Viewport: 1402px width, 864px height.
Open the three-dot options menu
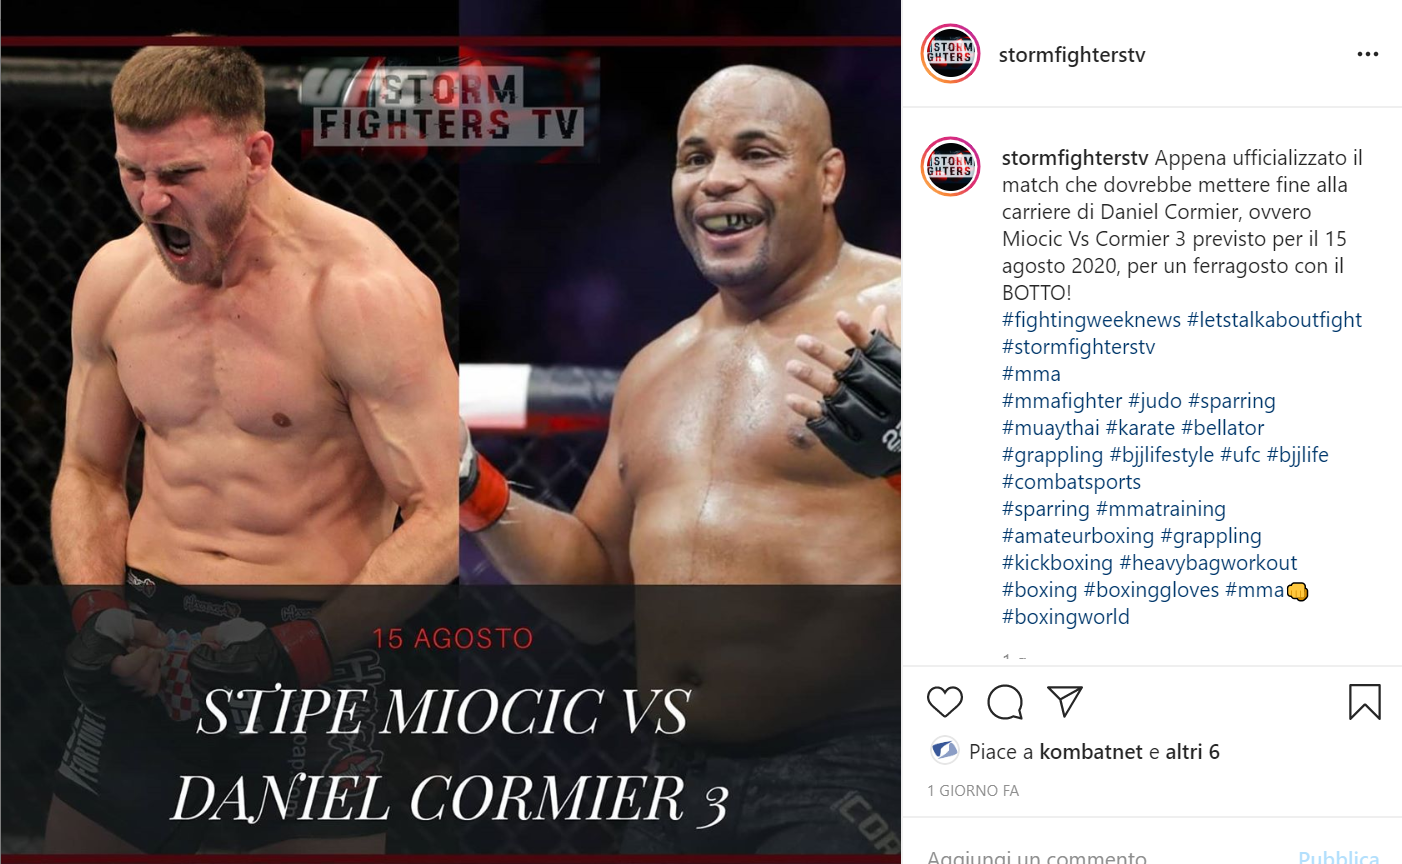(x=1368, y=54)
